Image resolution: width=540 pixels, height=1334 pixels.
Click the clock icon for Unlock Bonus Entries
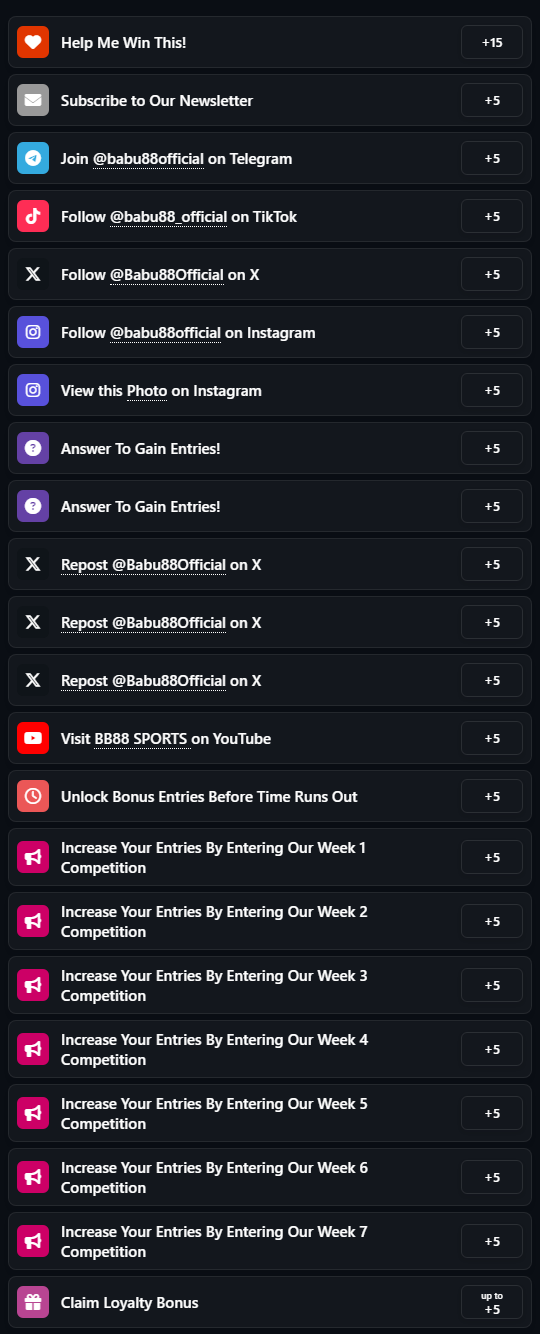(33, 796)
